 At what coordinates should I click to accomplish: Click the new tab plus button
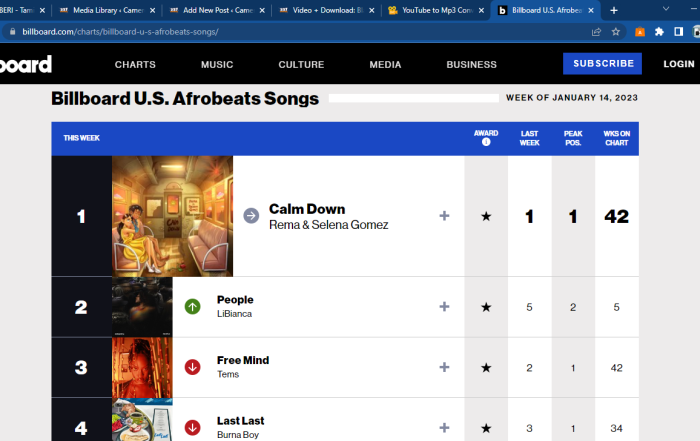(614, 10)
